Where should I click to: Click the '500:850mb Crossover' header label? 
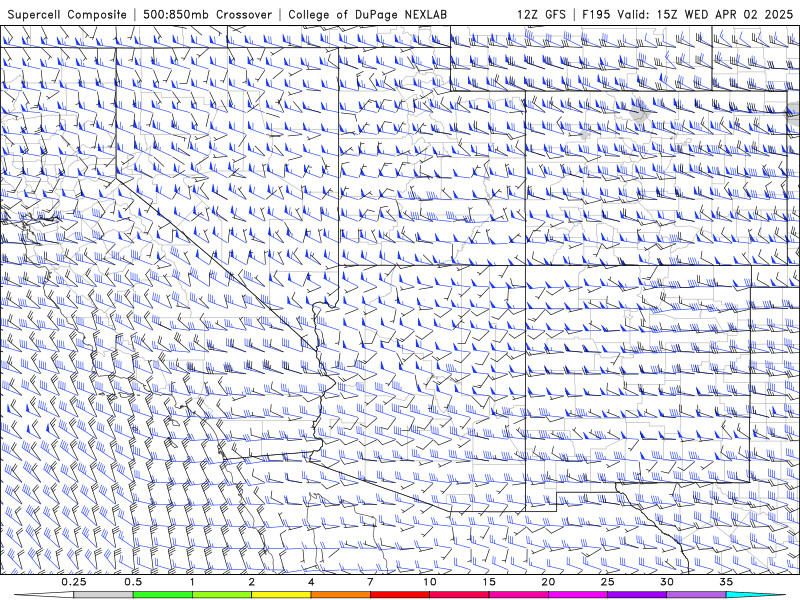[207, 15]
